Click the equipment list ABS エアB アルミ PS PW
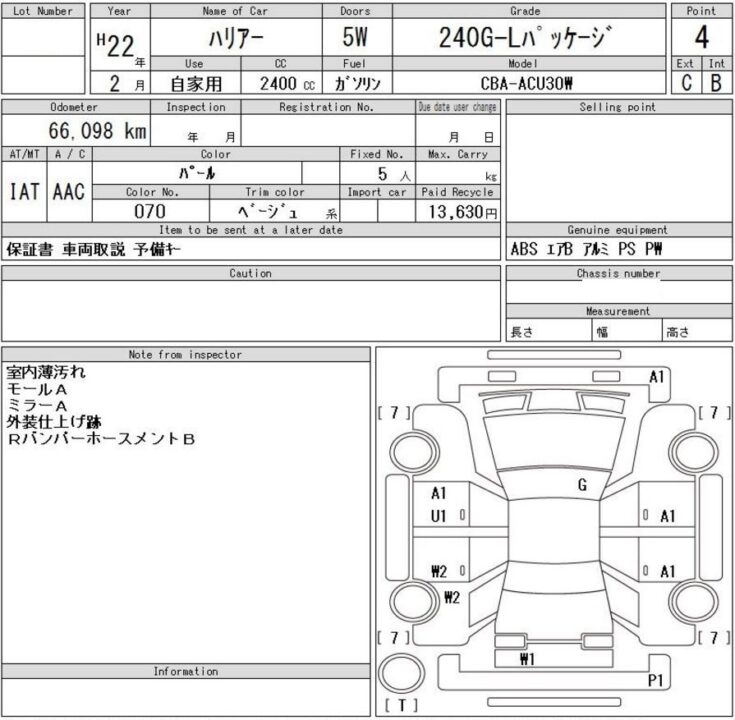 click(586, 249)
